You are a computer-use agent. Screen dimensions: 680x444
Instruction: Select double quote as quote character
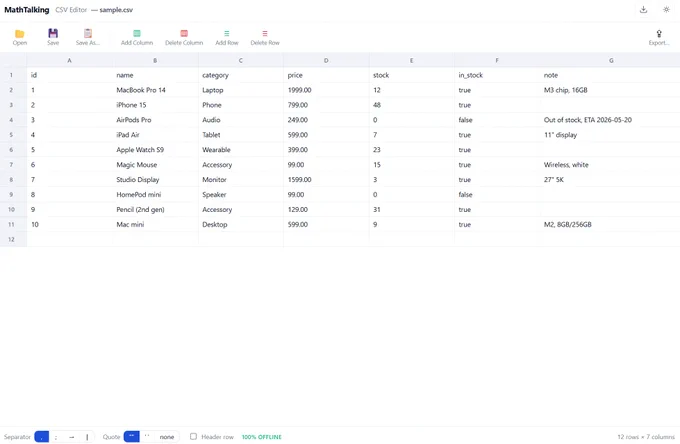click(131, 437)
